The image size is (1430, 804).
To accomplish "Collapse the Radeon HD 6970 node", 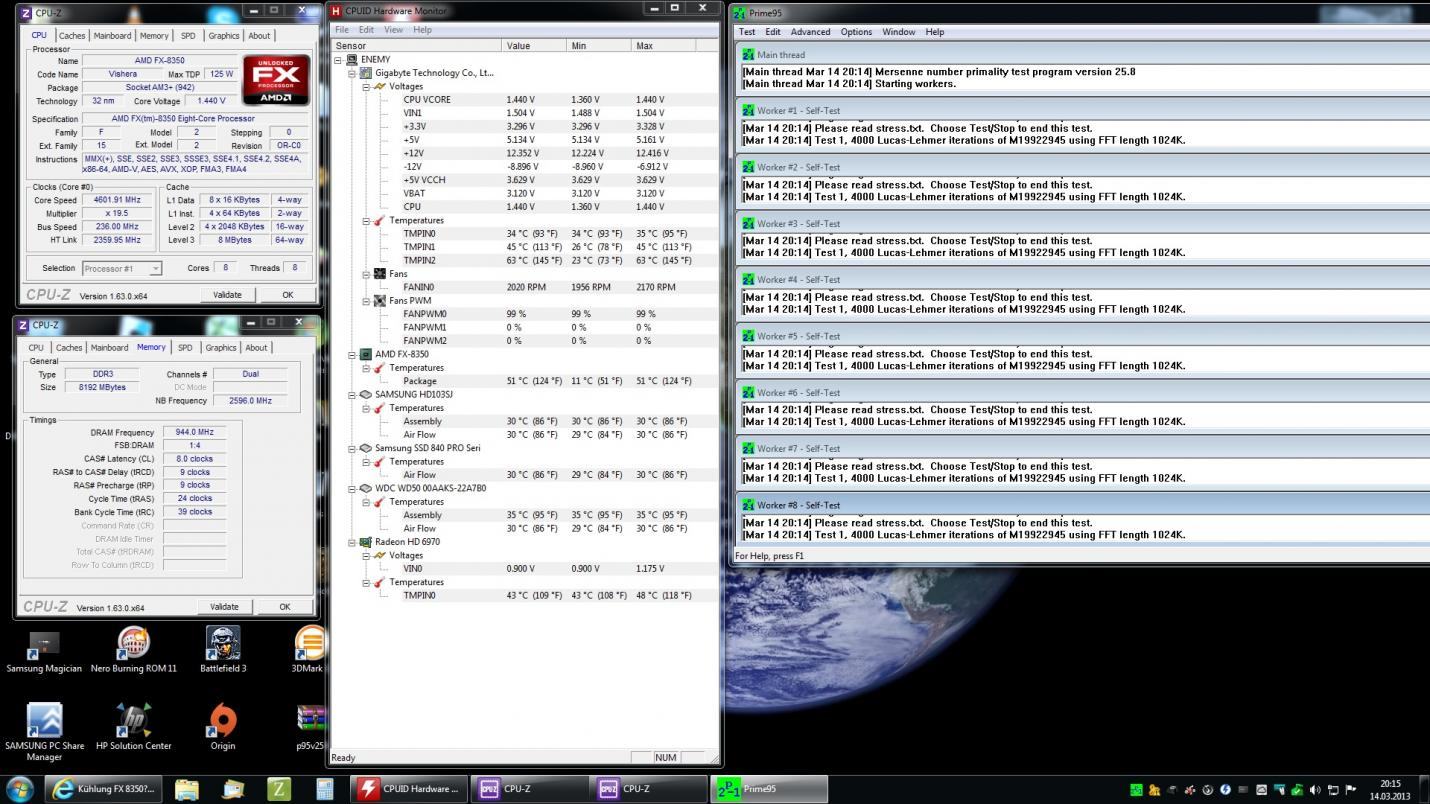I will [x=352, y=542].
